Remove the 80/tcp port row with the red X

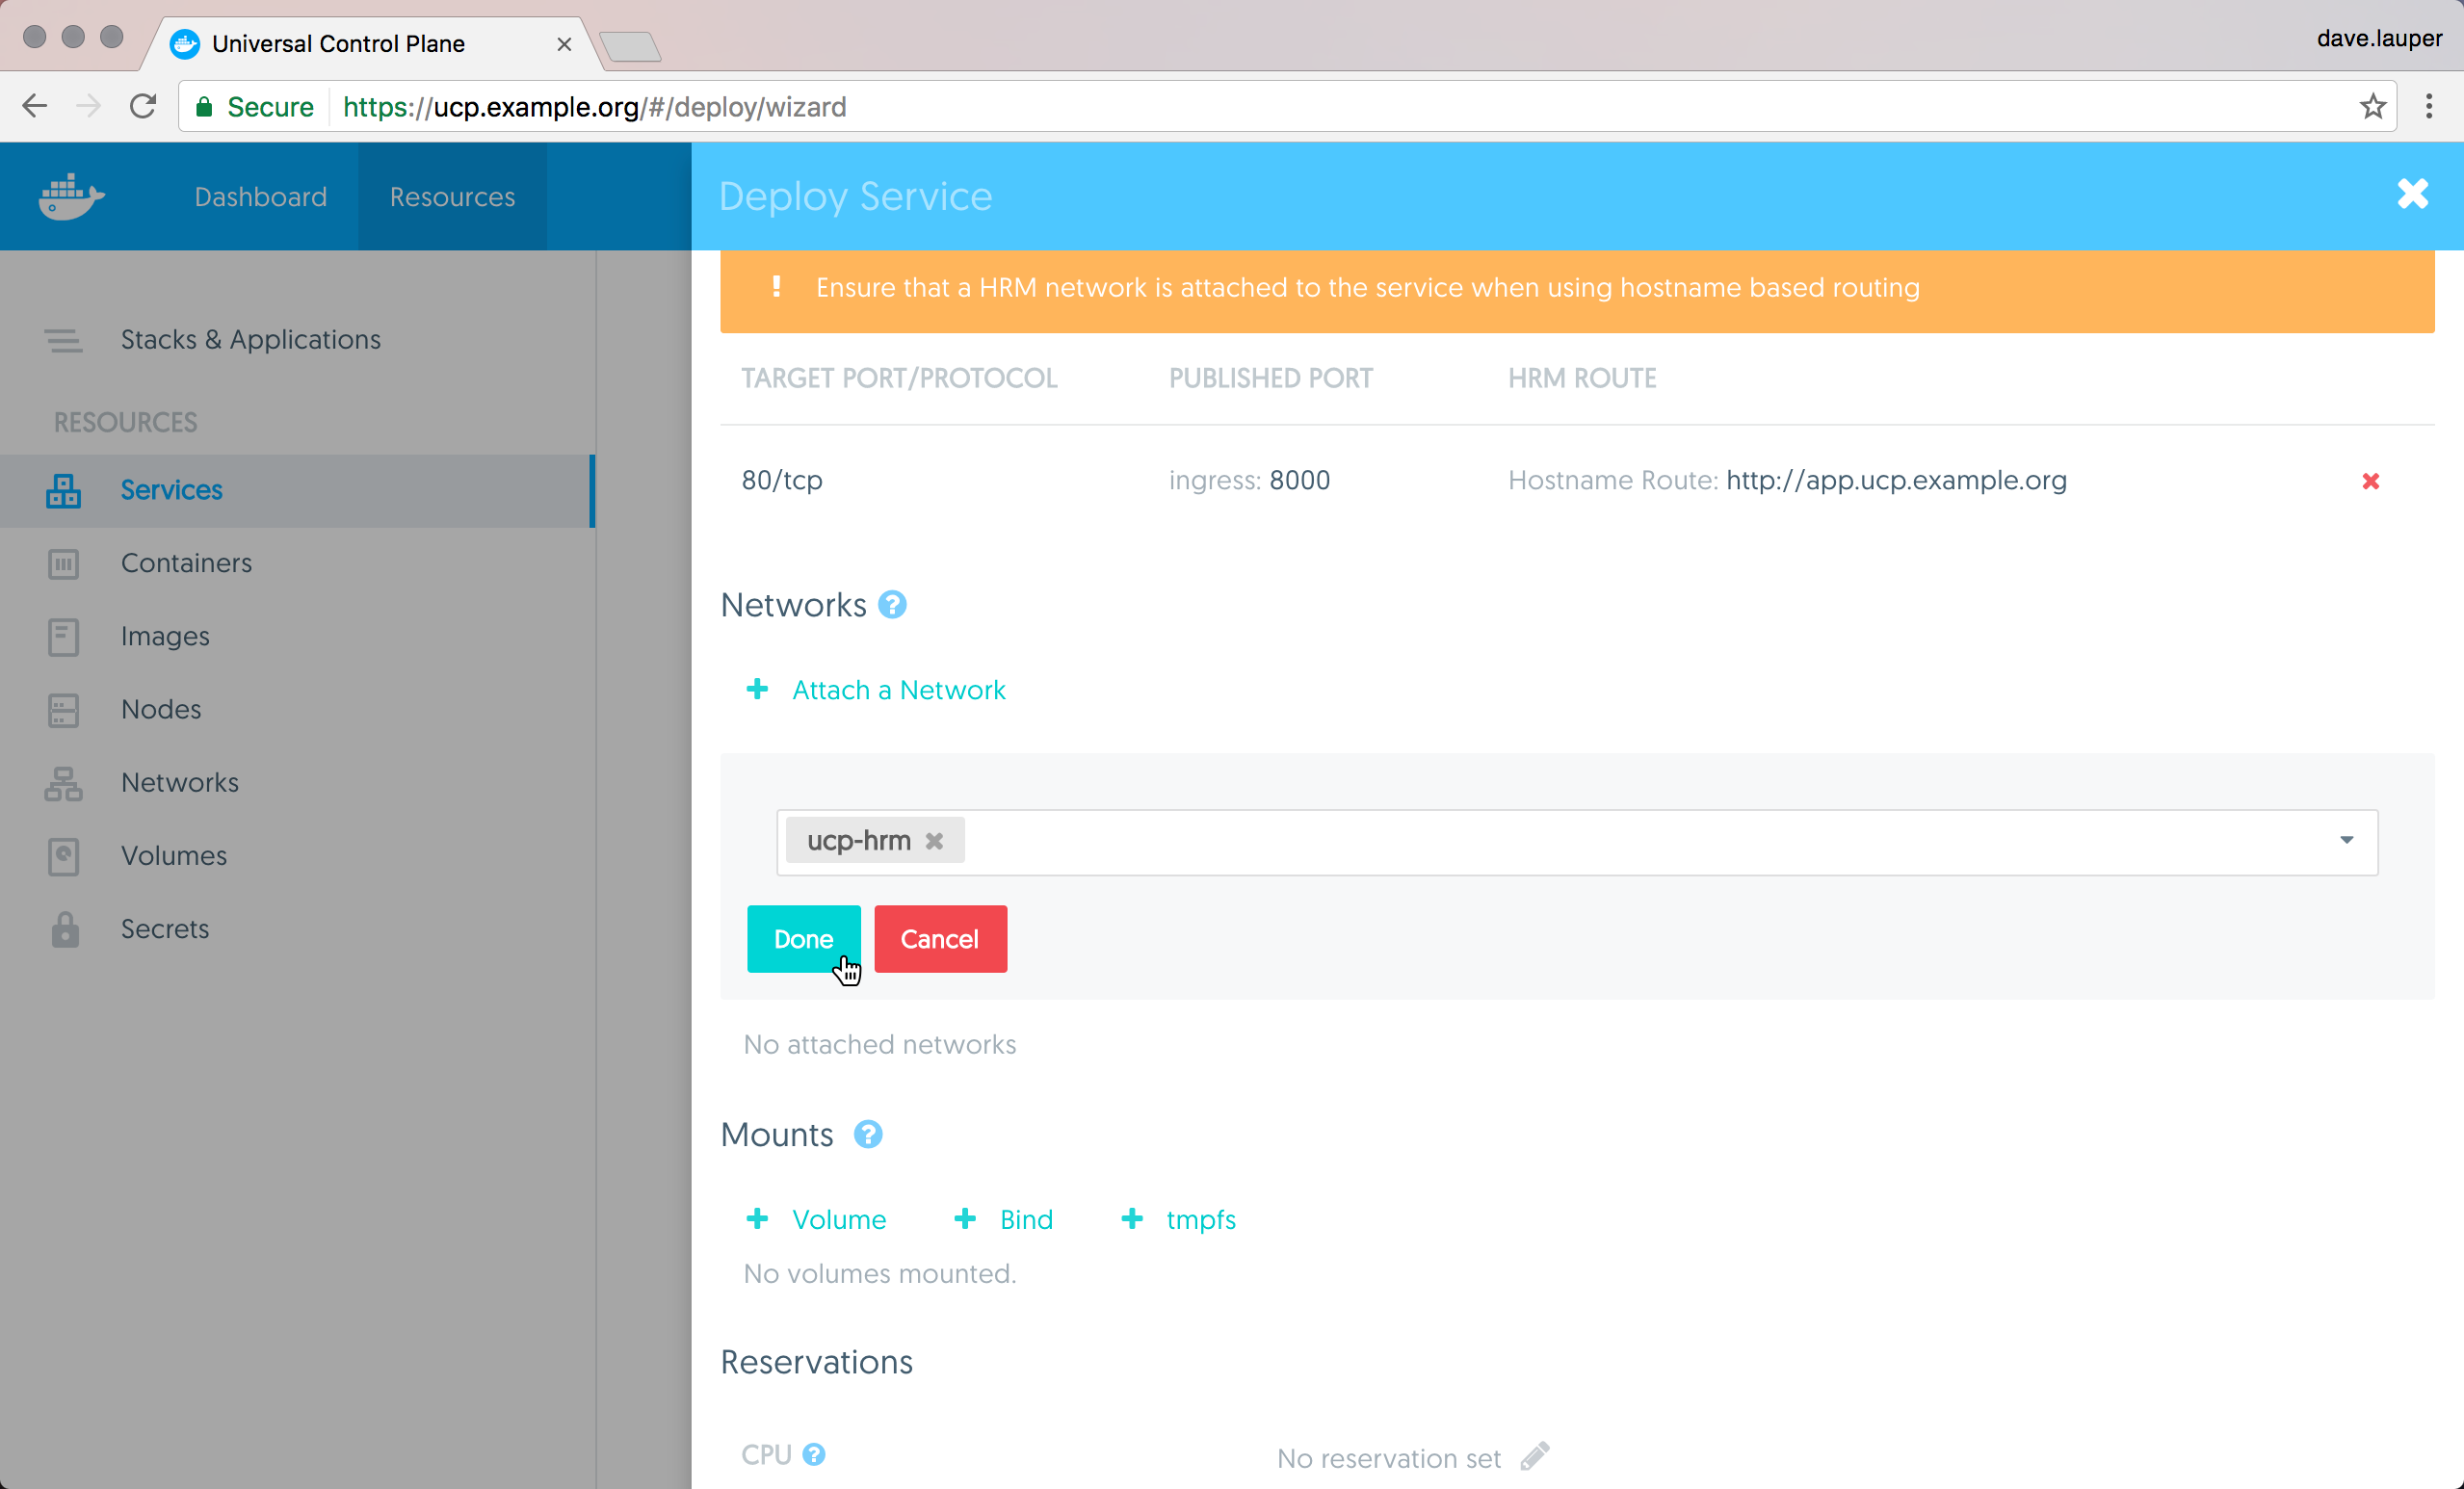(2370, 481)
